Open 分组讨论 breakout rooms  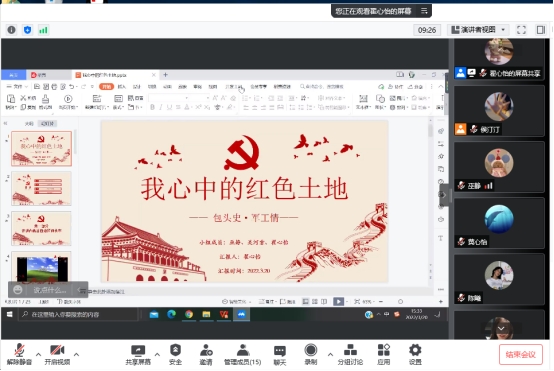click(350, 354)
